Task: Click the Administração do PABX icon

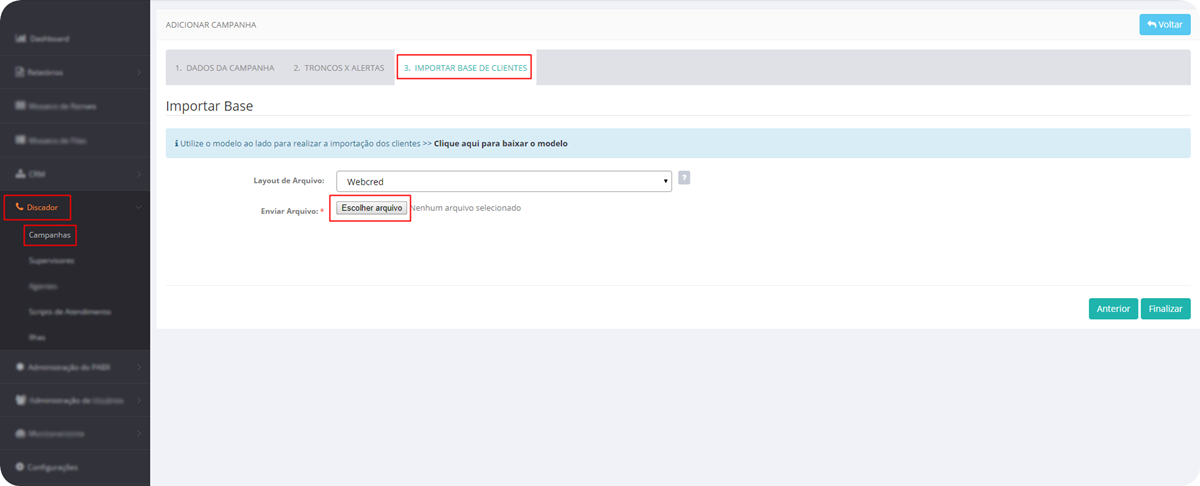Action: coord(20,367)
